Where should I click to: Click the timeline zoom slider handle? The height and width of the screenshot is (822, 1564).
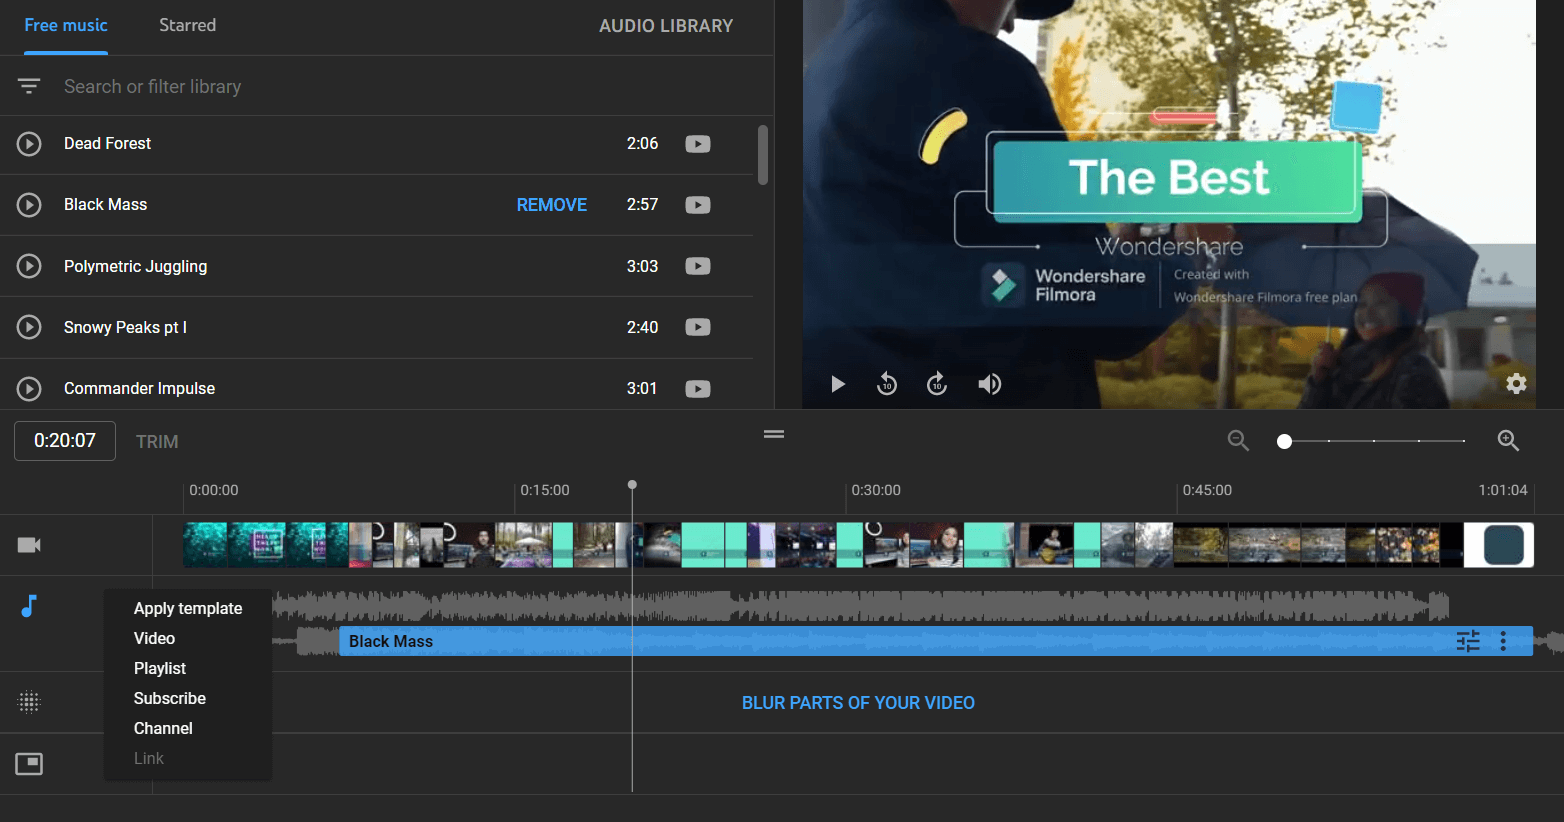click(1285, 441)
